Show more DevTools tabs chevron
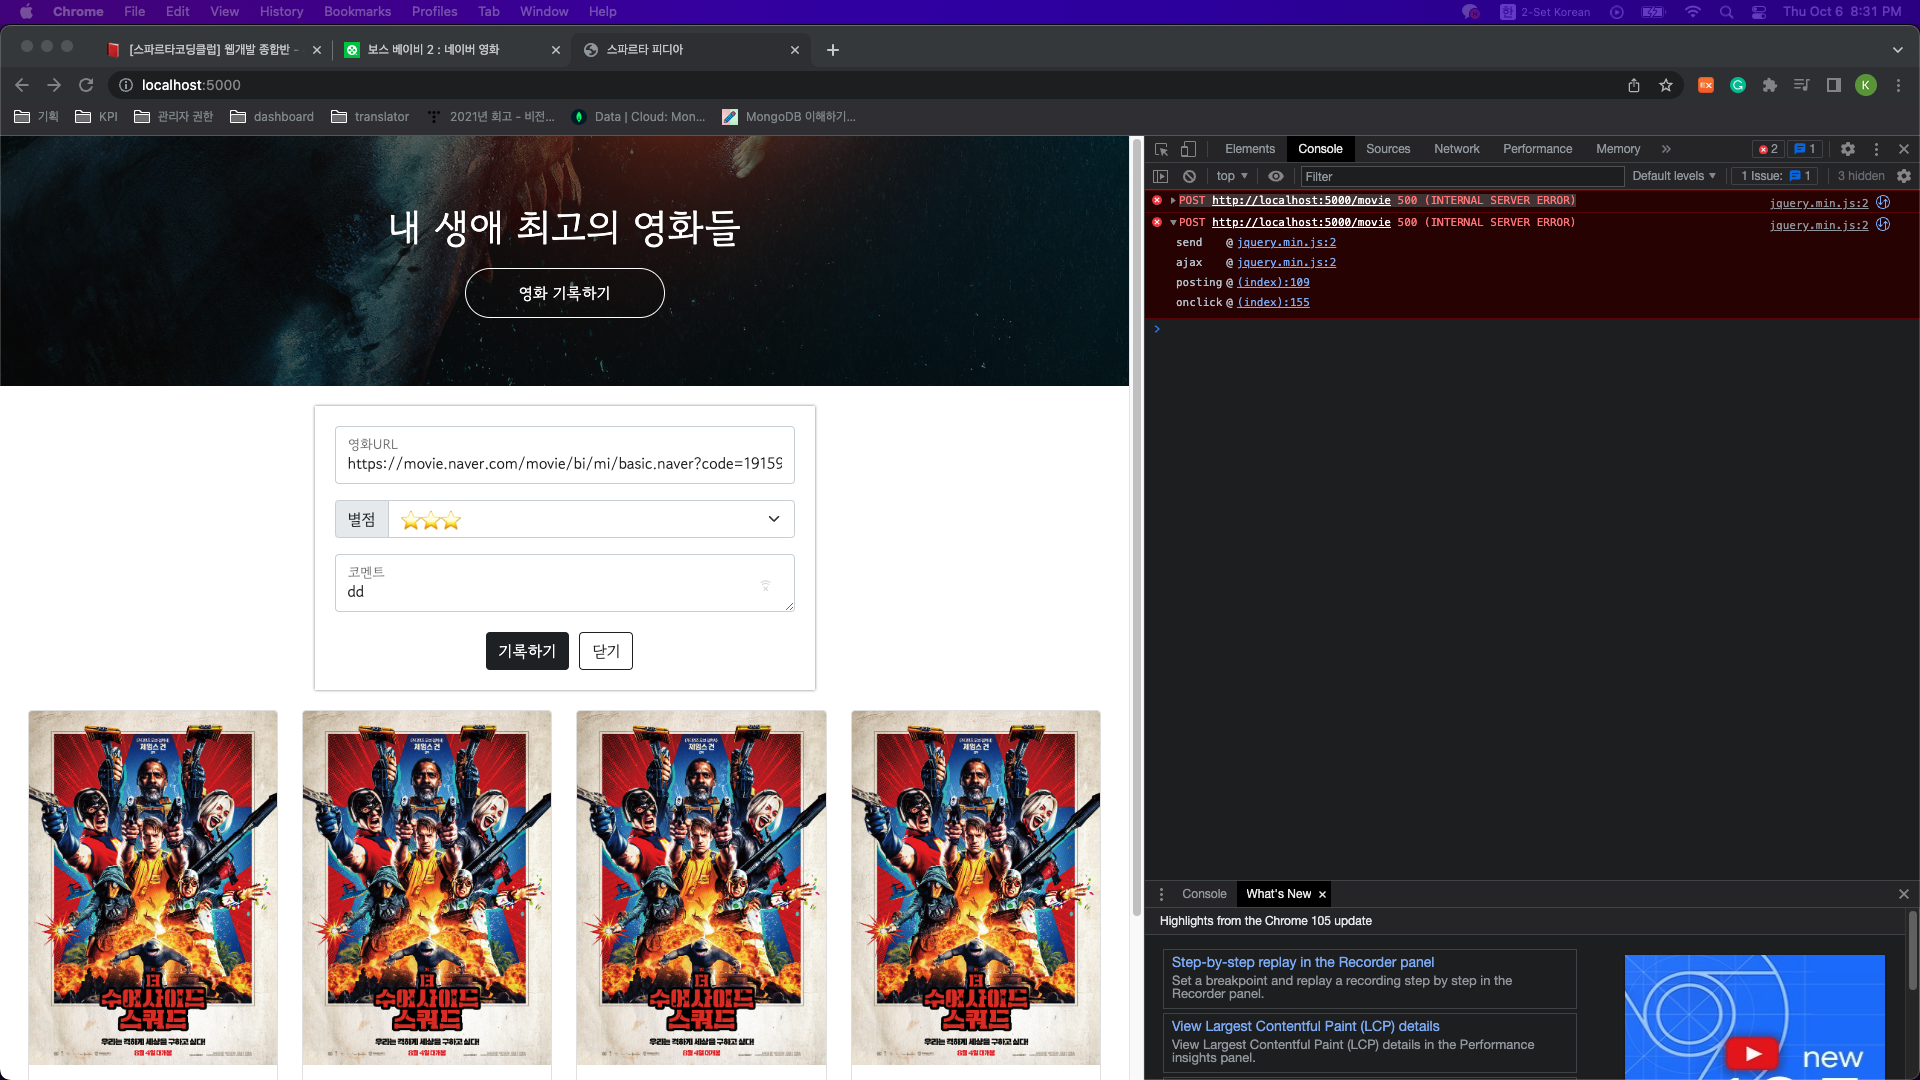This screenshot has width=1920, height=1080. pos(1666,149)
